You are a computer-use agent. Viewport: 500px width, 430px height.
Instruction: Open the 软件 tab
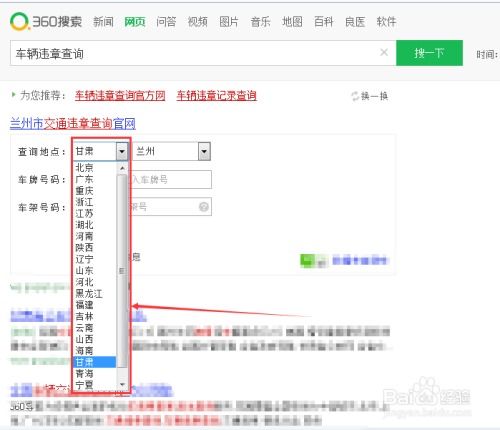click(386, 22)
